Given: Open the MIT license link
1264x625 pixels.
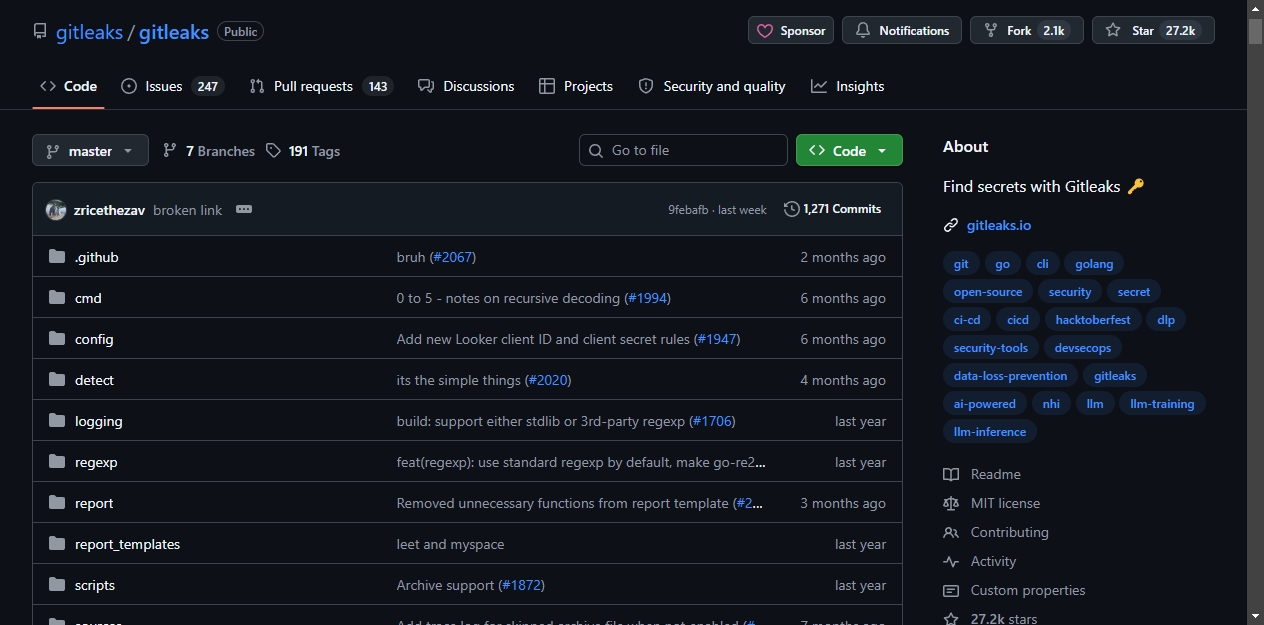Looking at the screenshot, I should (992, 503).
